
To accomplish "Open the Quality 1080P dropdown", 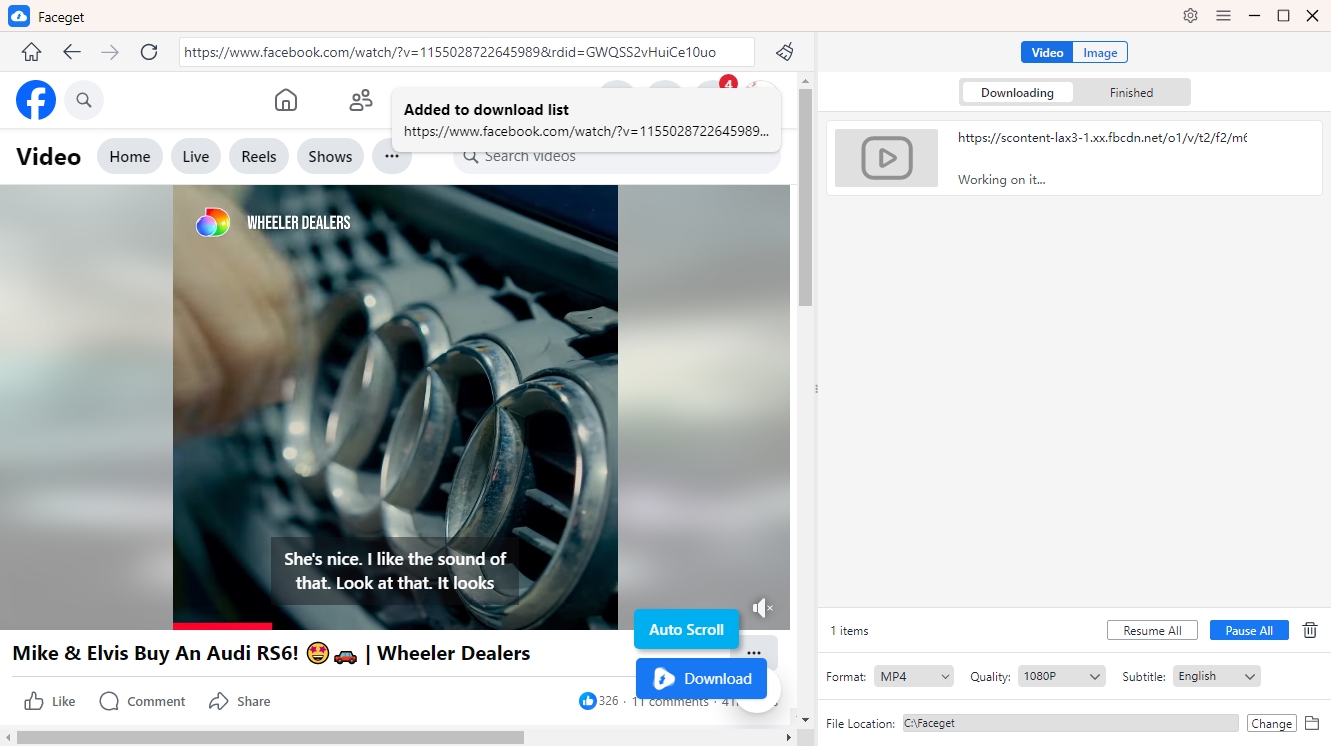I will point(1061,677).
